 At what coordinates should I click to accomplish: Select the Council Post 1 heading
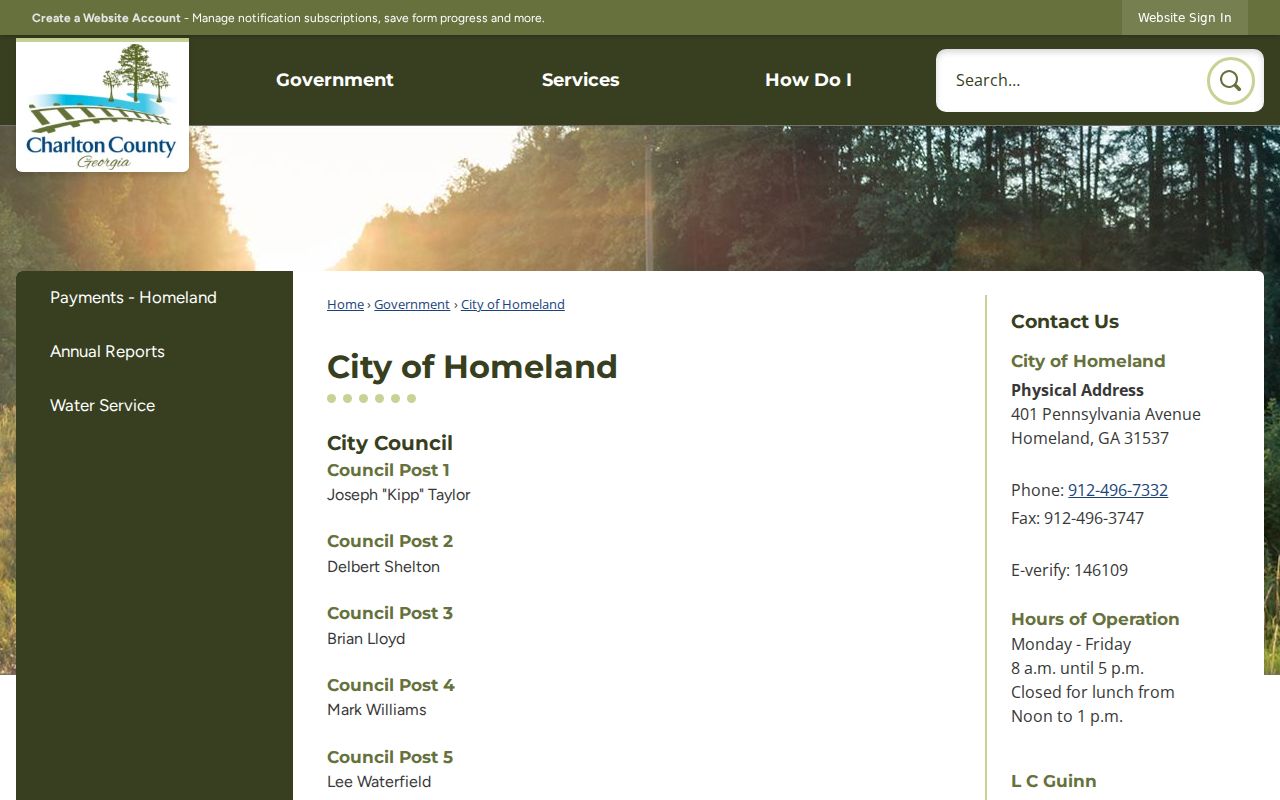(x=388, y=470)
